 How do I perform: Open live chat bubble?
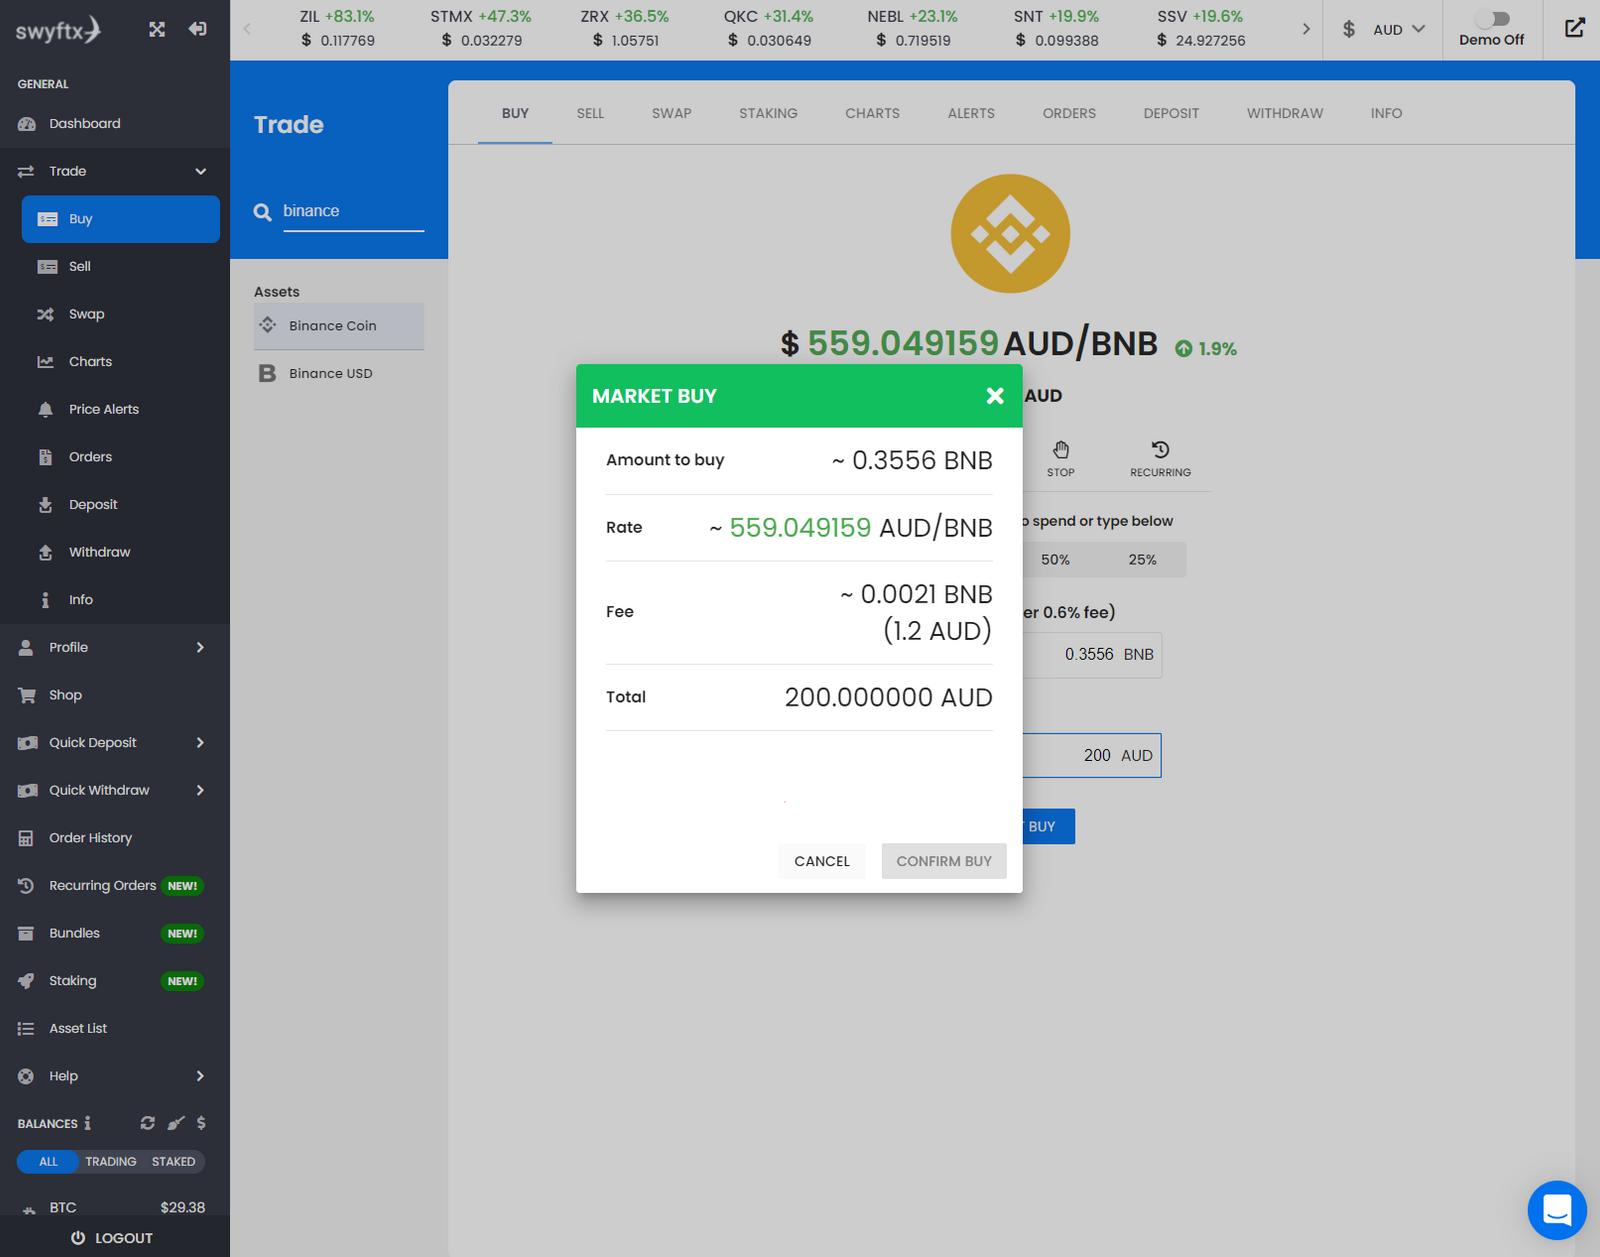[x=1557, y=1210]
